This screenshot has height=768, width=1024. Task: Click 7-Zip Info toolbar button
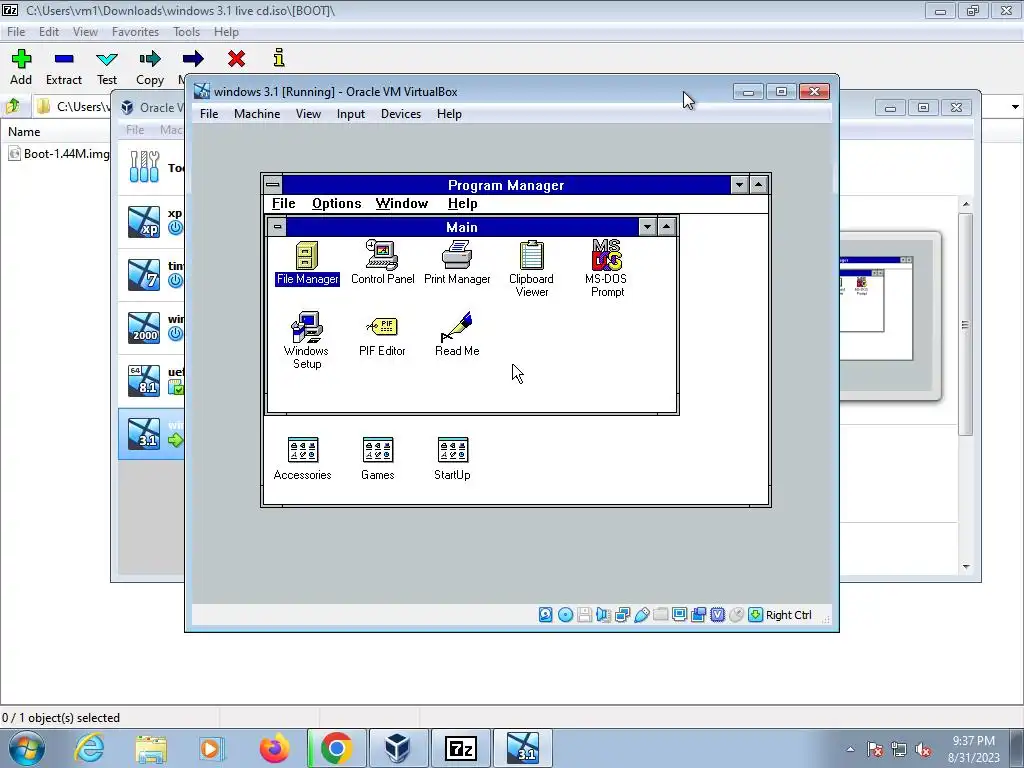click(279, 58)
